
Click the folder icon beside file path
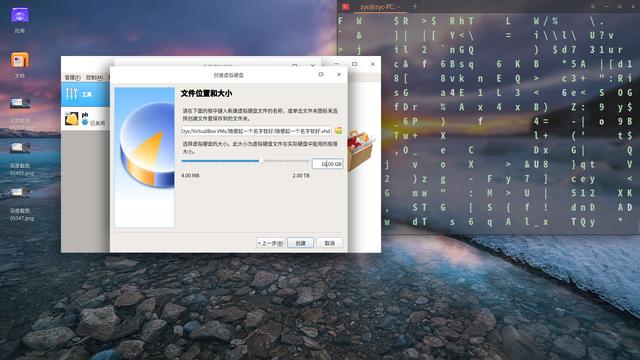click(x=338, y=131)
